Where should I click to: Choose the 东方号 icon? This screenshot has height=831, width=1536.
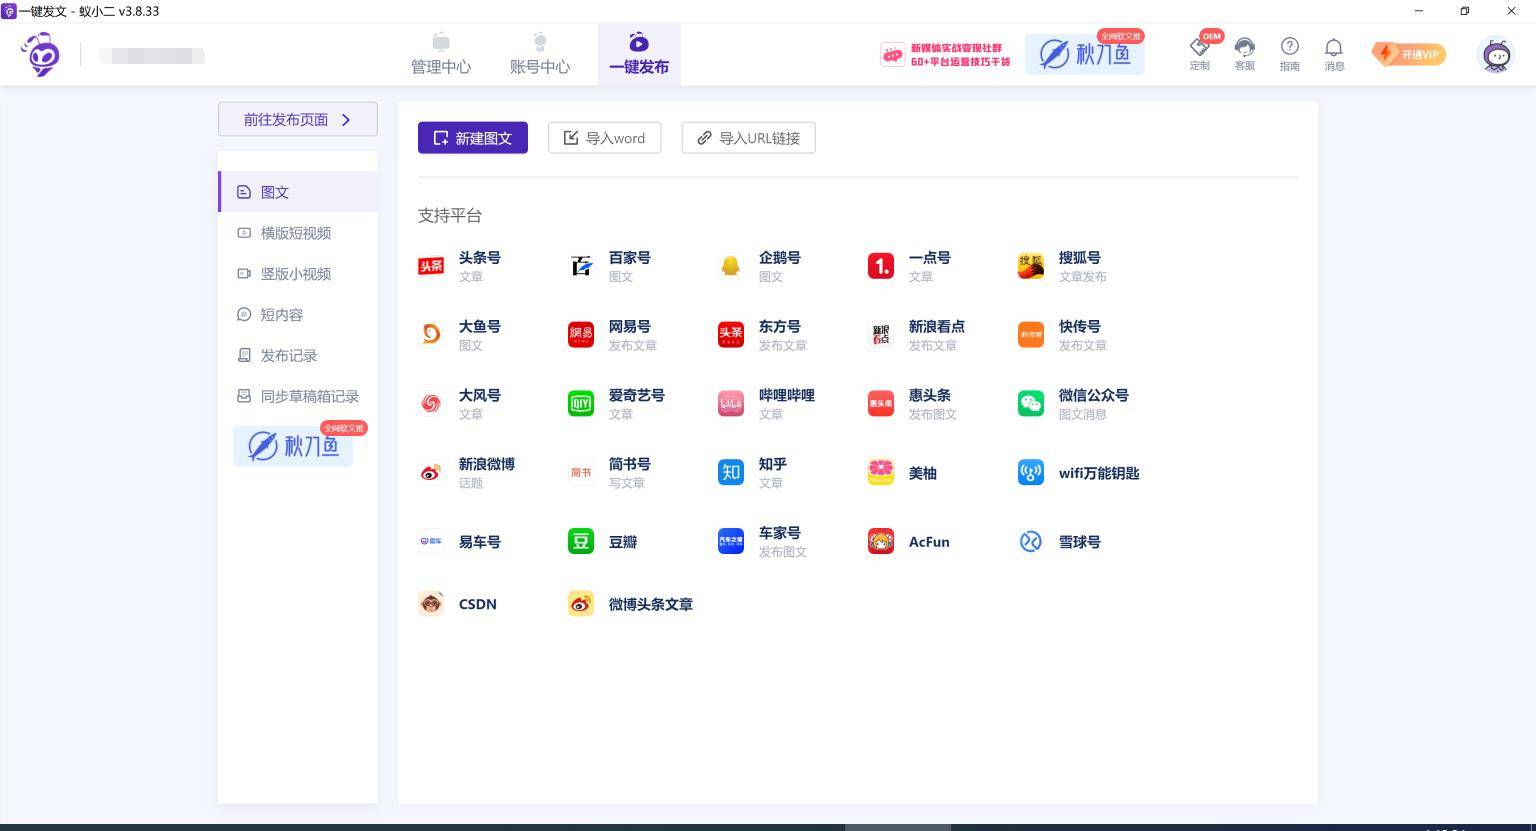(x=731, y=335)
